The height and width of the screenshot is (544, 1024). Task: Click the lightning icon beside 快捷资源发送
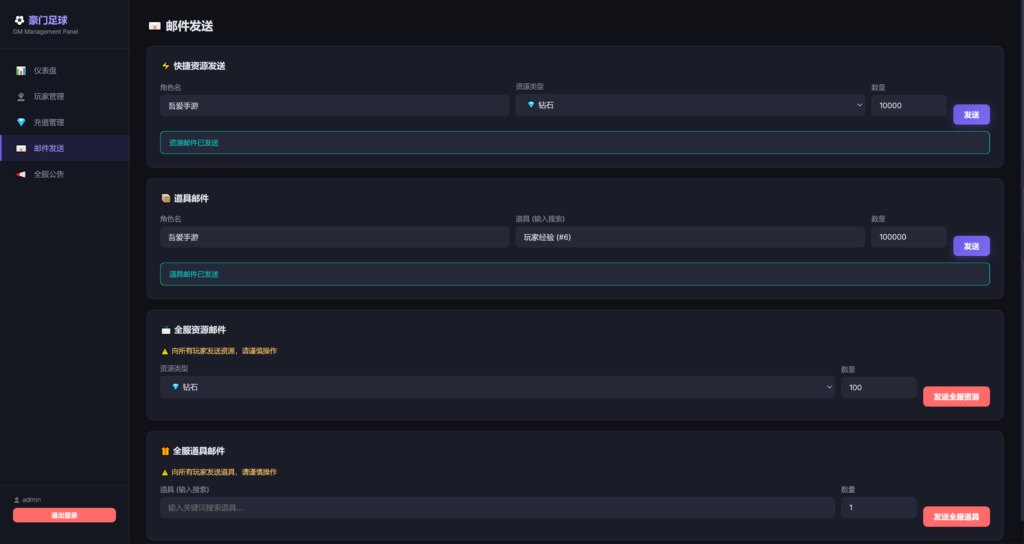tap(166, 66)
